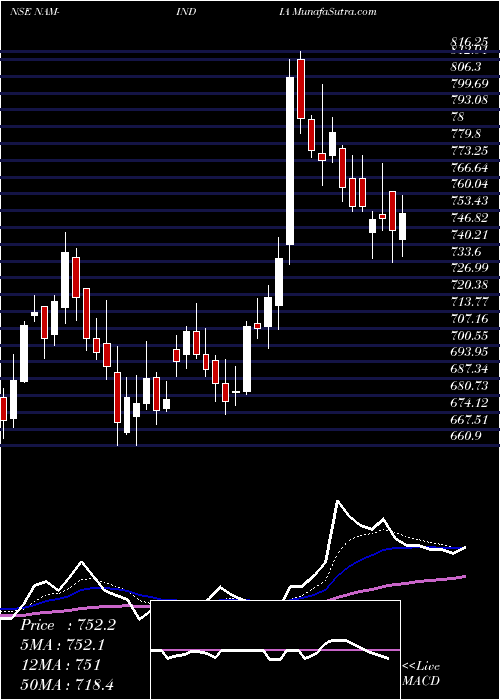Click the 707.16 price axis label
500x700 pixels.
470,318
